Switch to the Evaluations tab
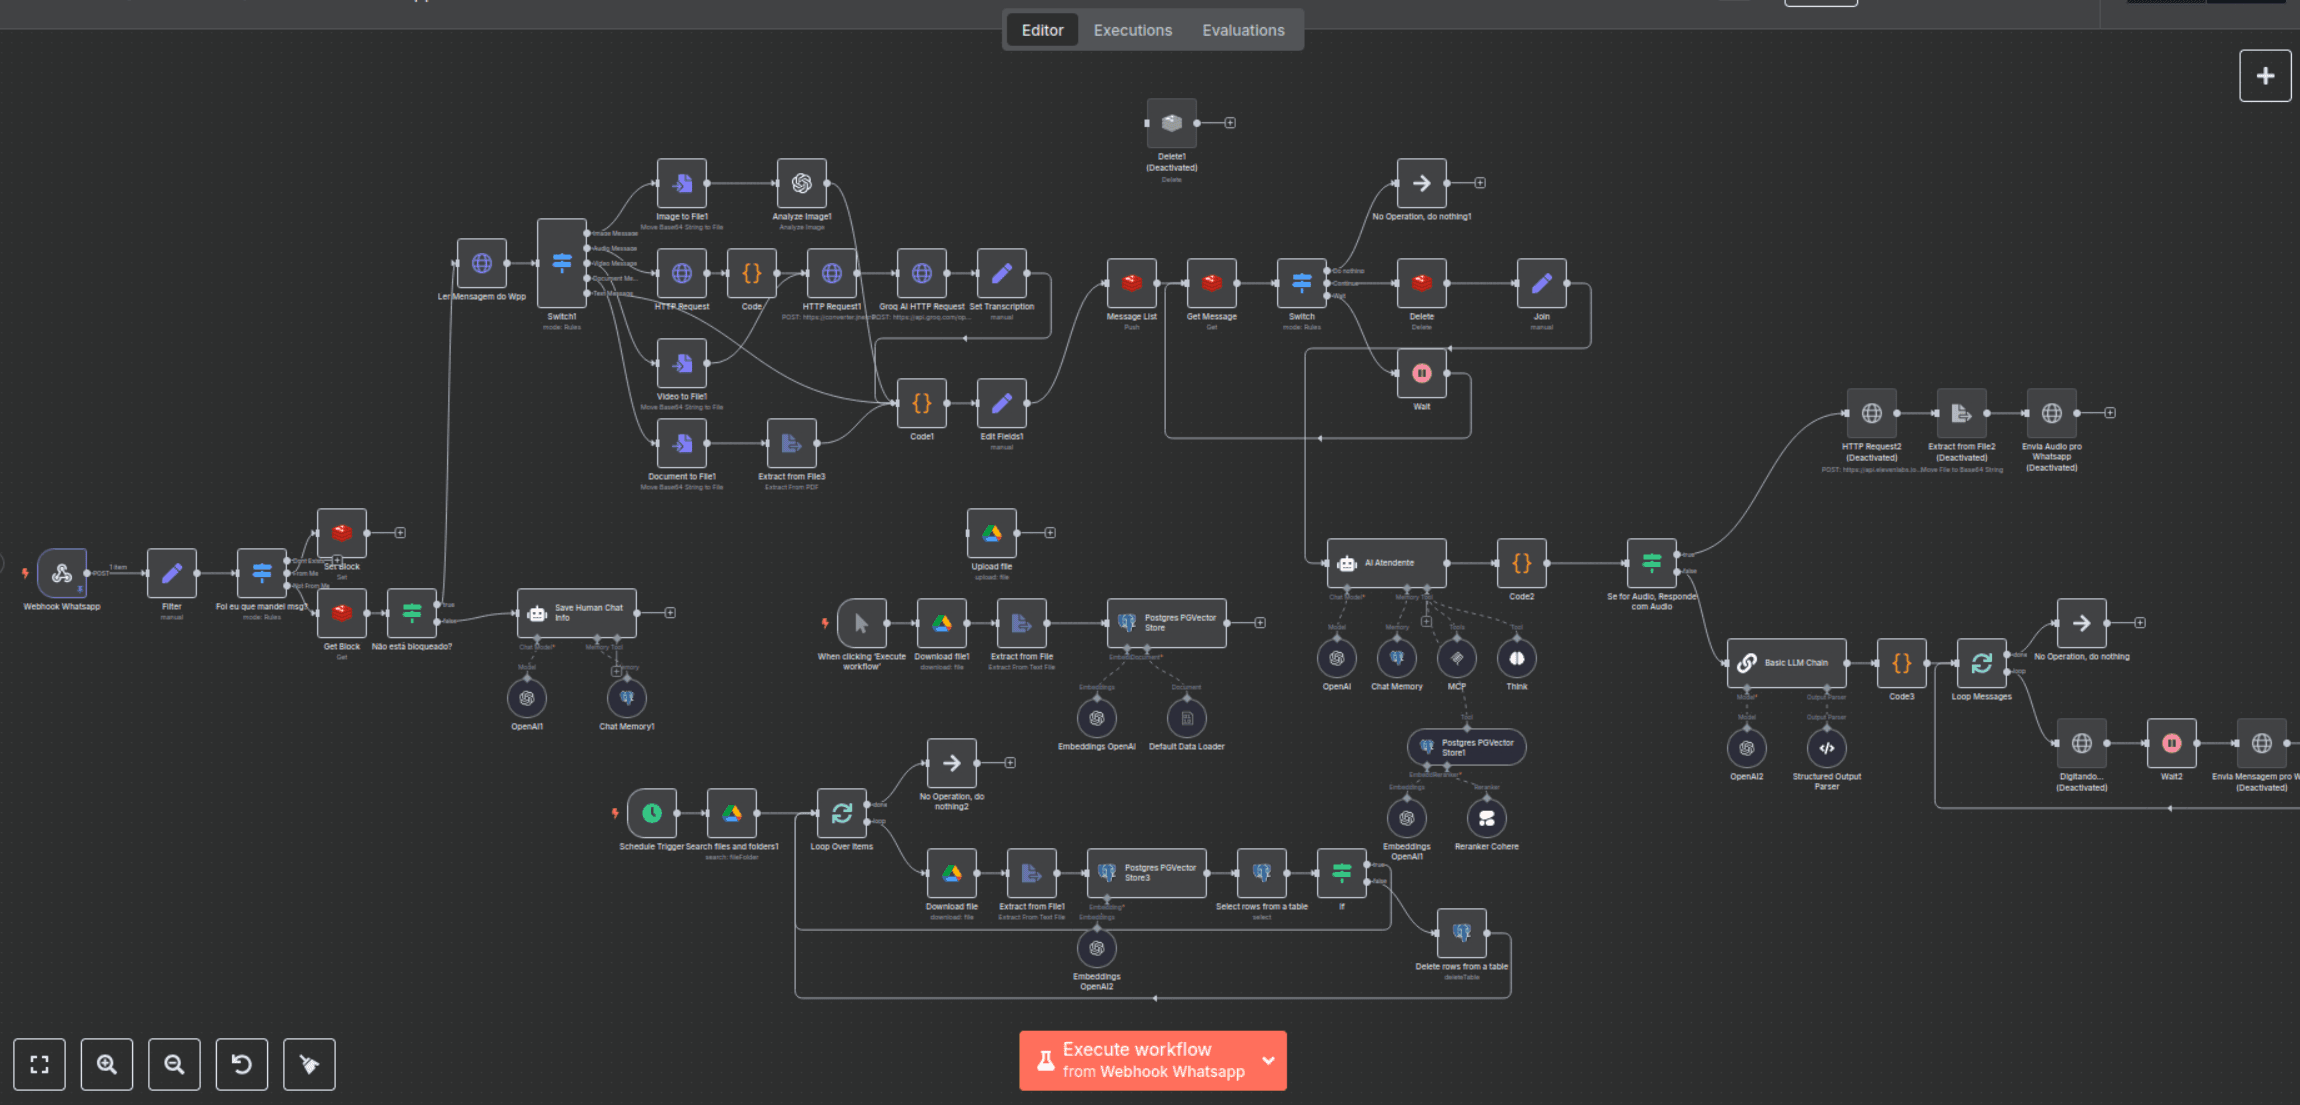 [1243, 30]
